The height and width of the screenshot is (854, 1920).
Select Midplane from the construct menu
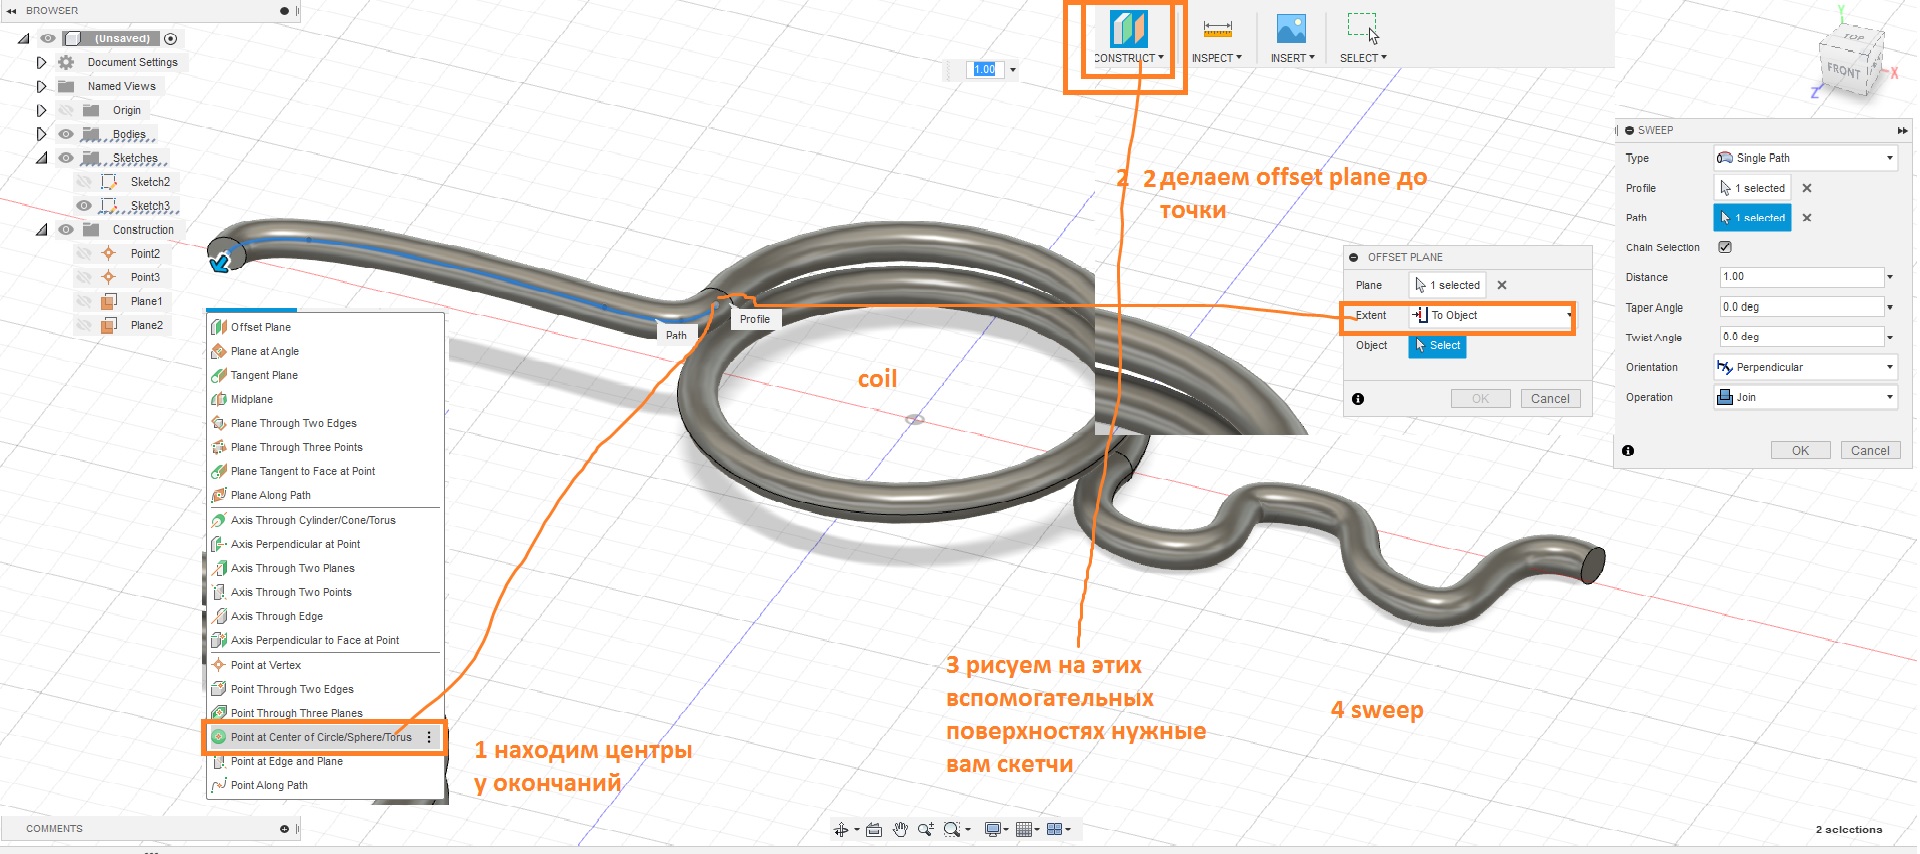[x=252, y=399]
